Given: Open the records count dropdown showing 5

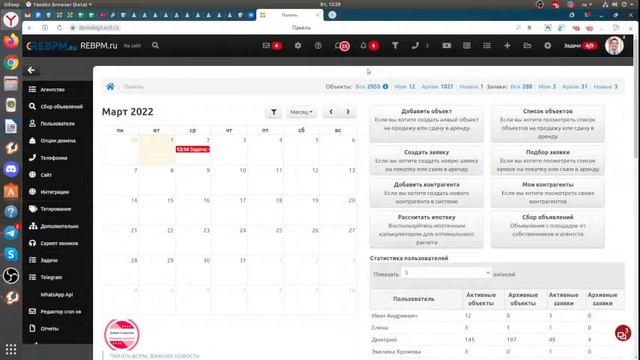Looking at the screenshot, I should [447, 273].
